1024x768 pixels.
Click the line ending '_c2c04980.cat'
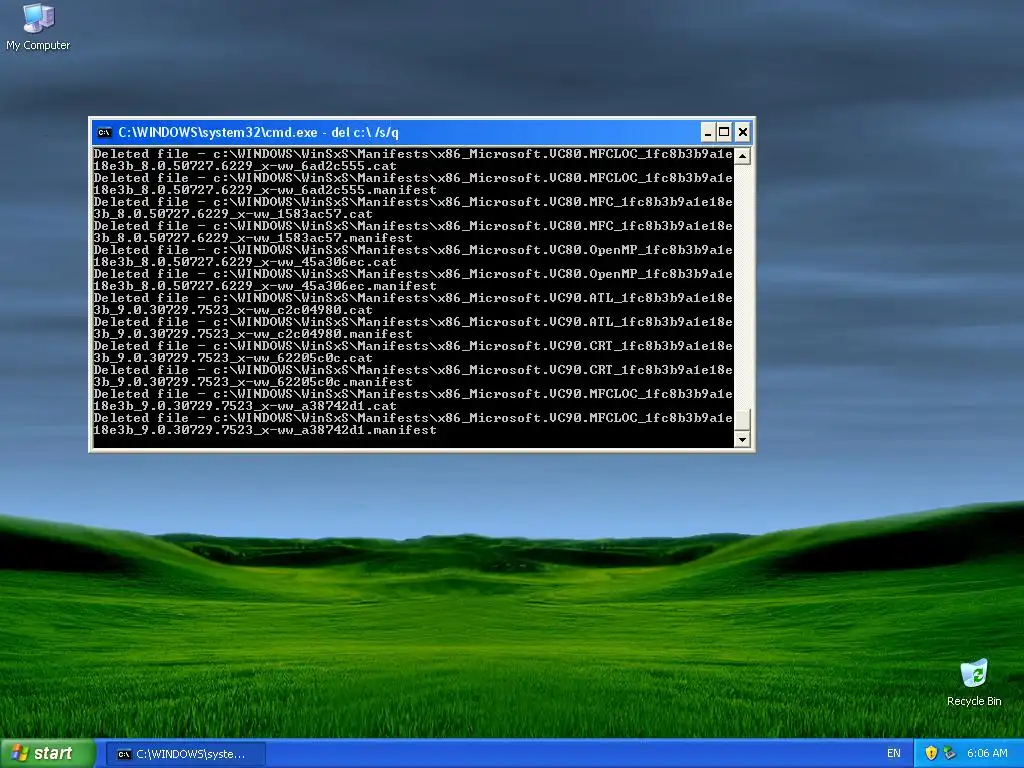[x=233, y=310]
